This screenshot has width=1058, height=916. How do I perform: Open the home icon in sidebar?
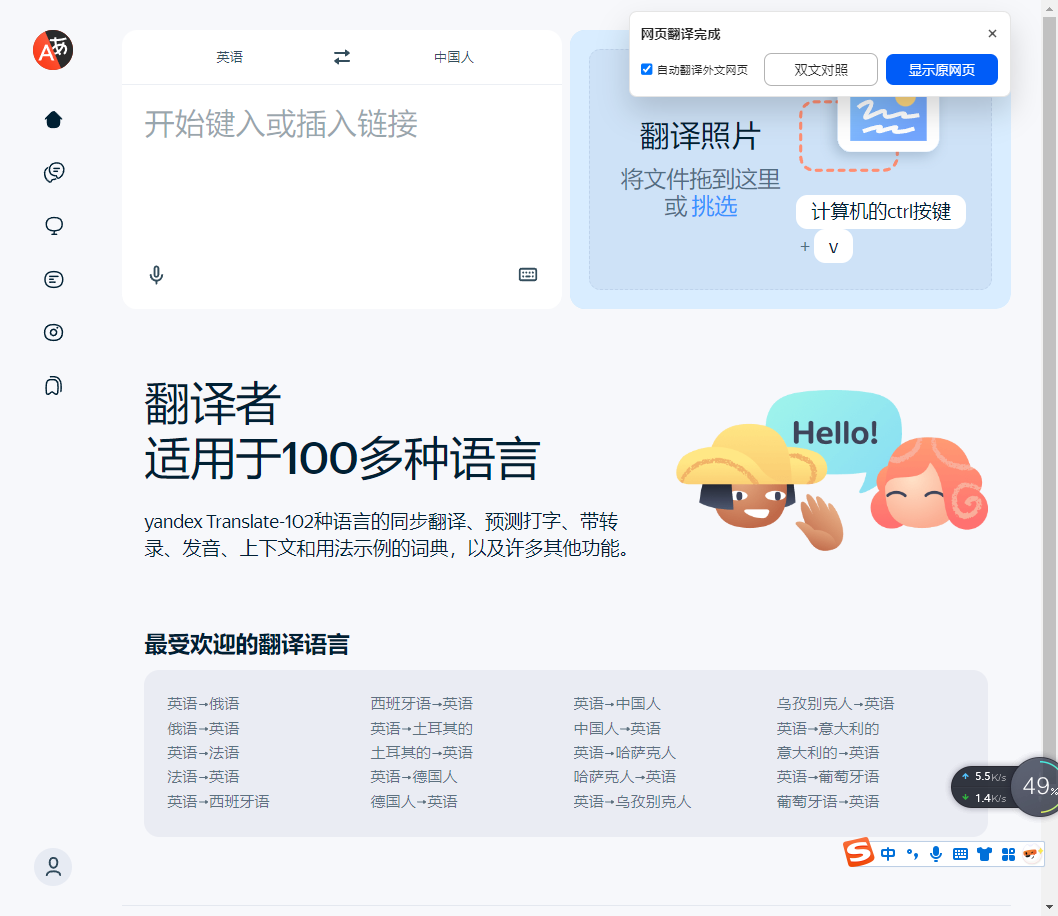pyautogui.click(x=53, y=119)
